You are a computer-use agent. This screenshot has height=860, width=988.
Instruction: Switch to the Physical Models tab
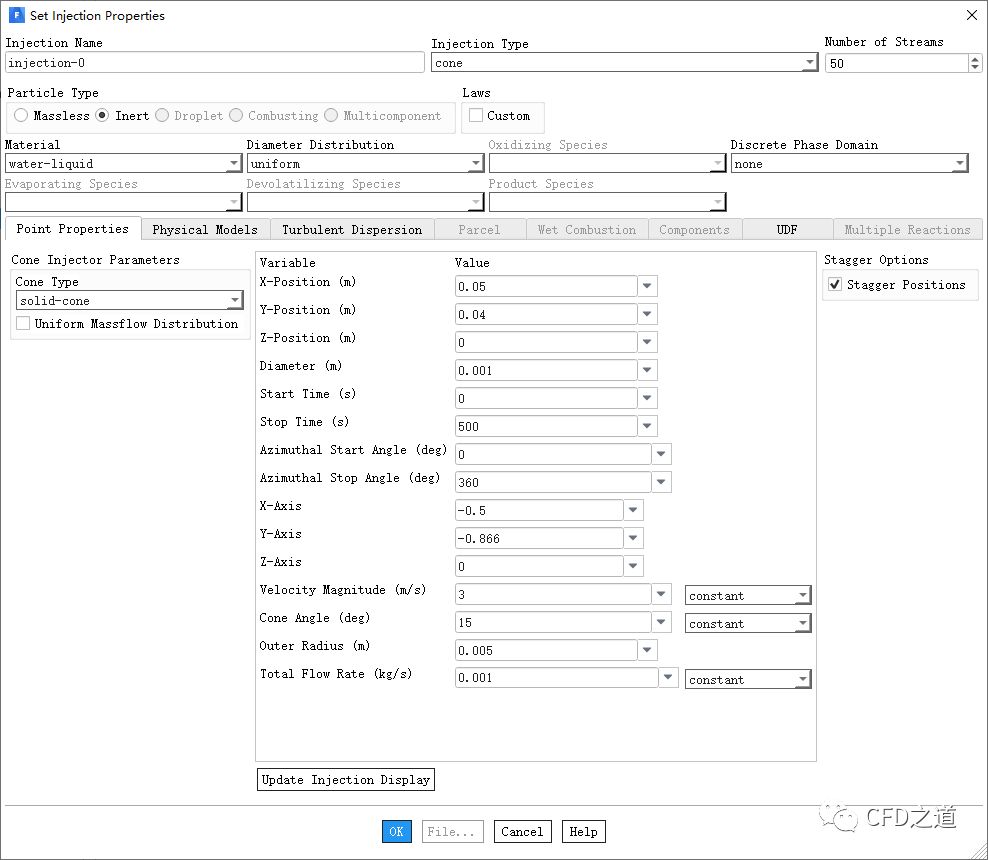coord(205,230)
